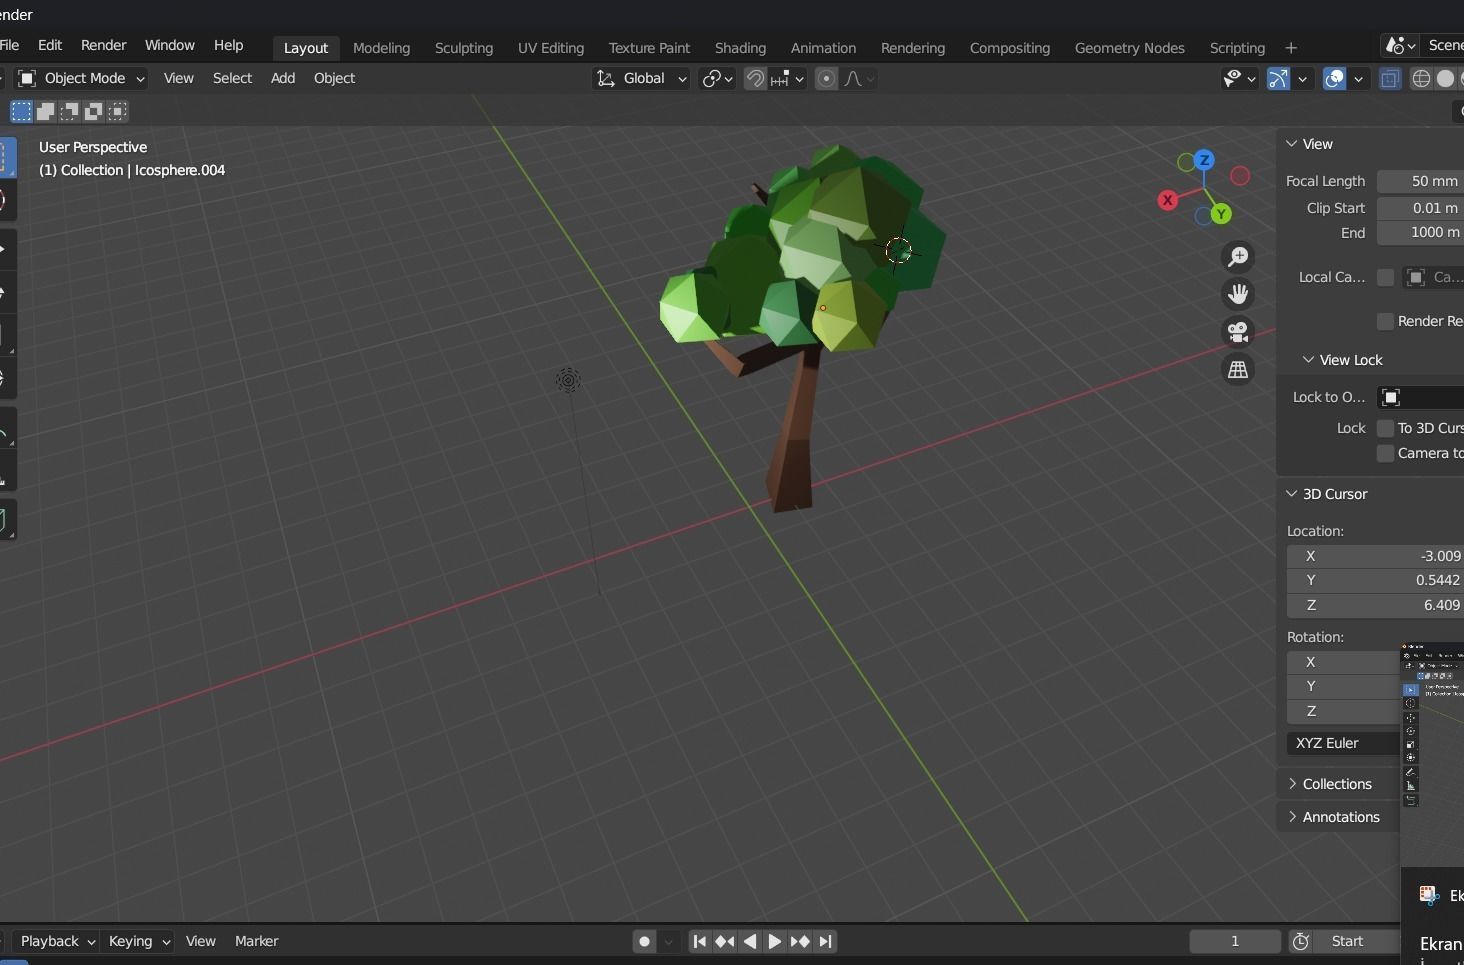Toggle proportional editing
The height and width of the screenshot is (965, 1464).
[827, 78]
